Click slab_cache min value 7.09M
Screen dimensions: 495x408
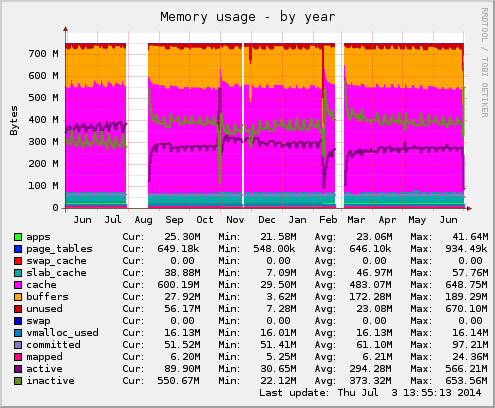tap(282, 273)
